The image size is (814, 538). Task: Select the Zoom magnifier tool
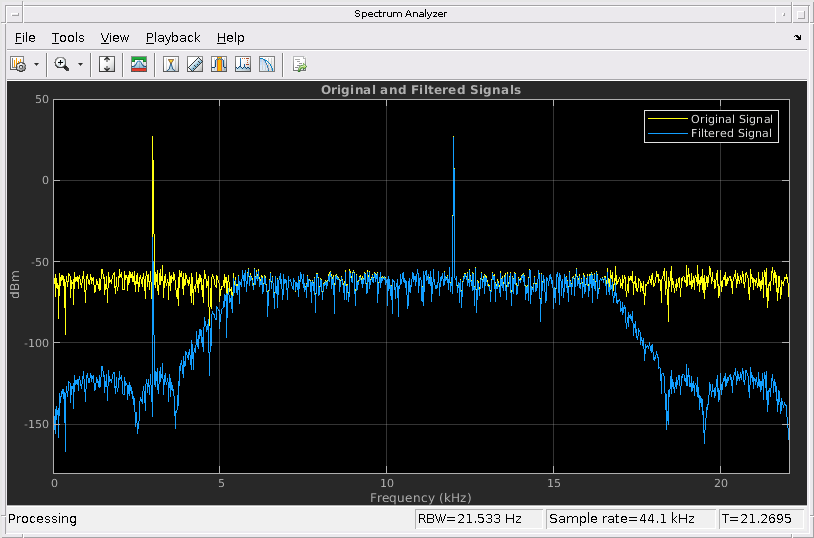pyautogui.click(x=62, y=65)
